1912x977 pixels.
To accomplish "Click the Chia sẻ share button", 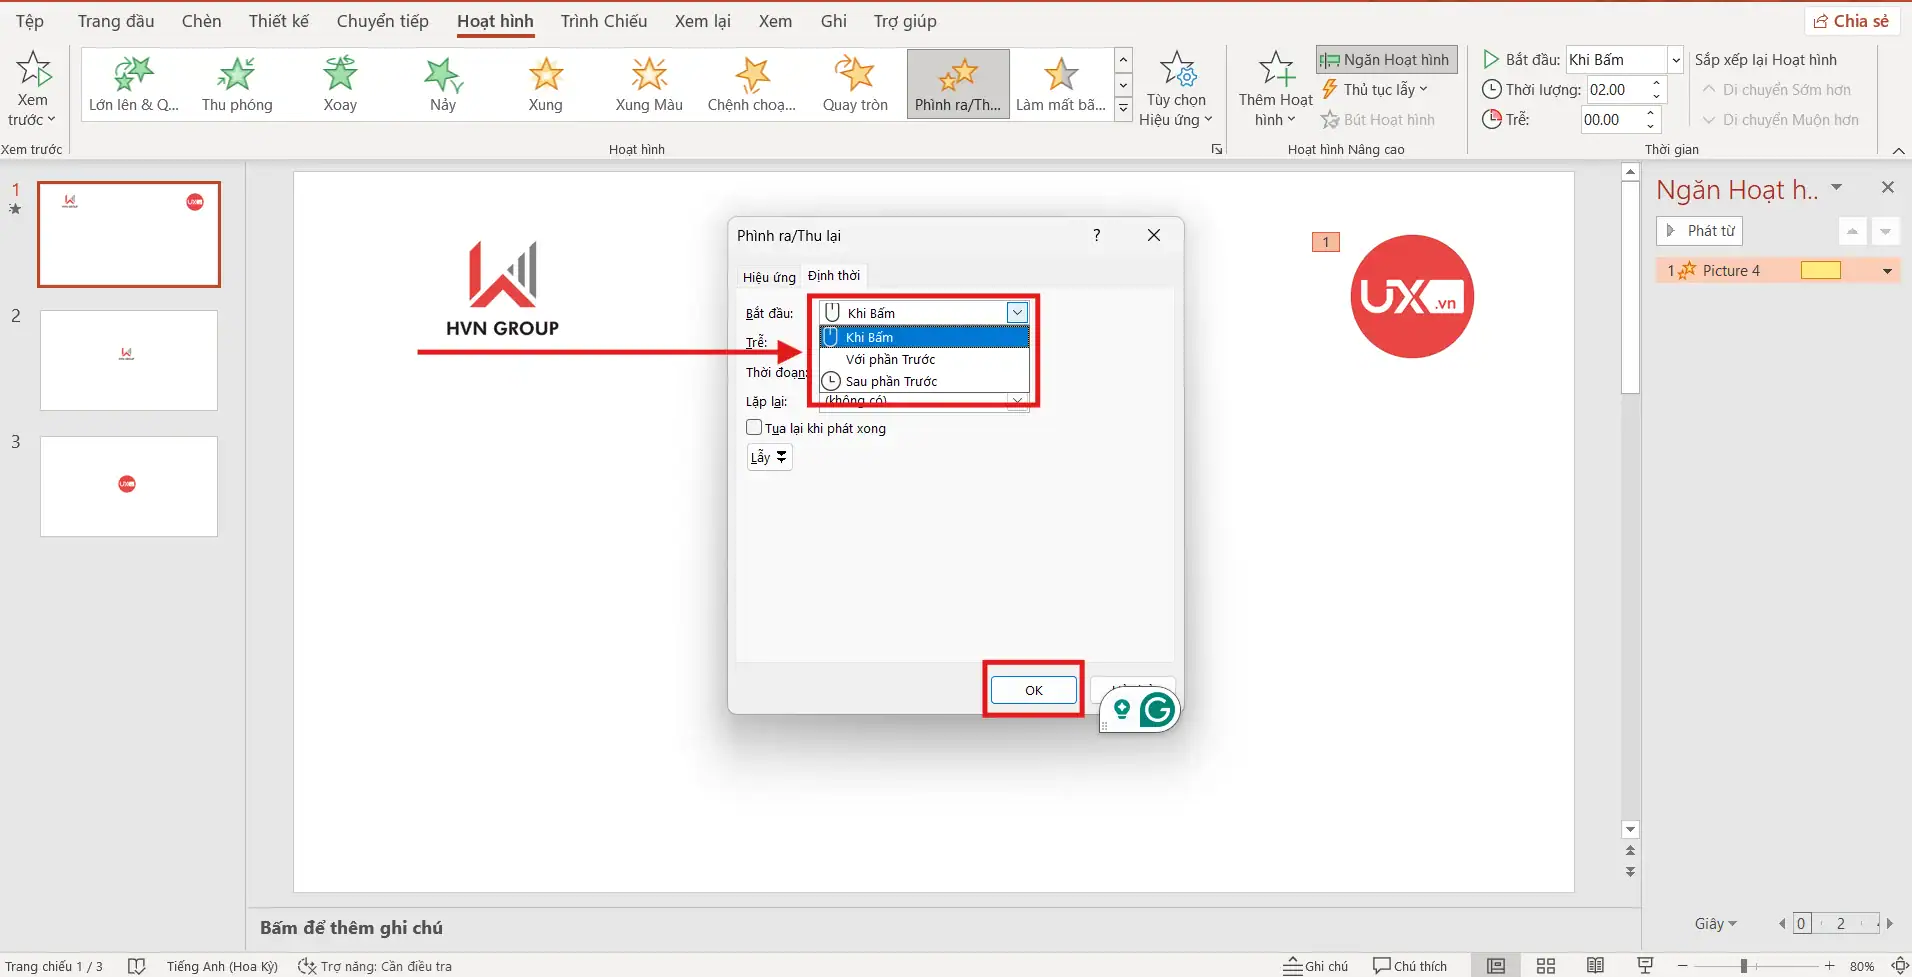I will tap(1851, 21).
